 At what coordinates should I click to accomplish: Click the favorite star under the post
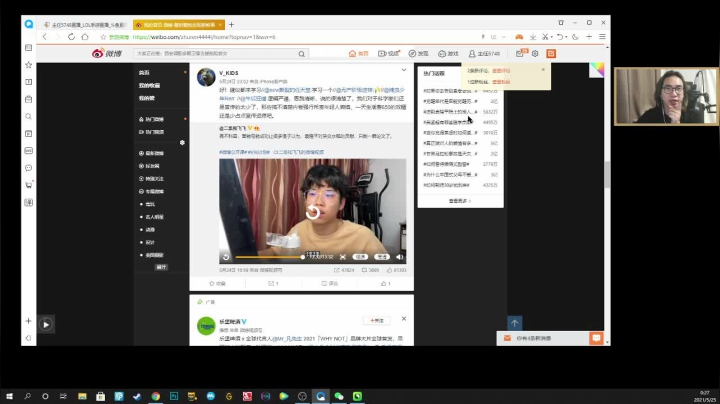[x=217, y=283]
